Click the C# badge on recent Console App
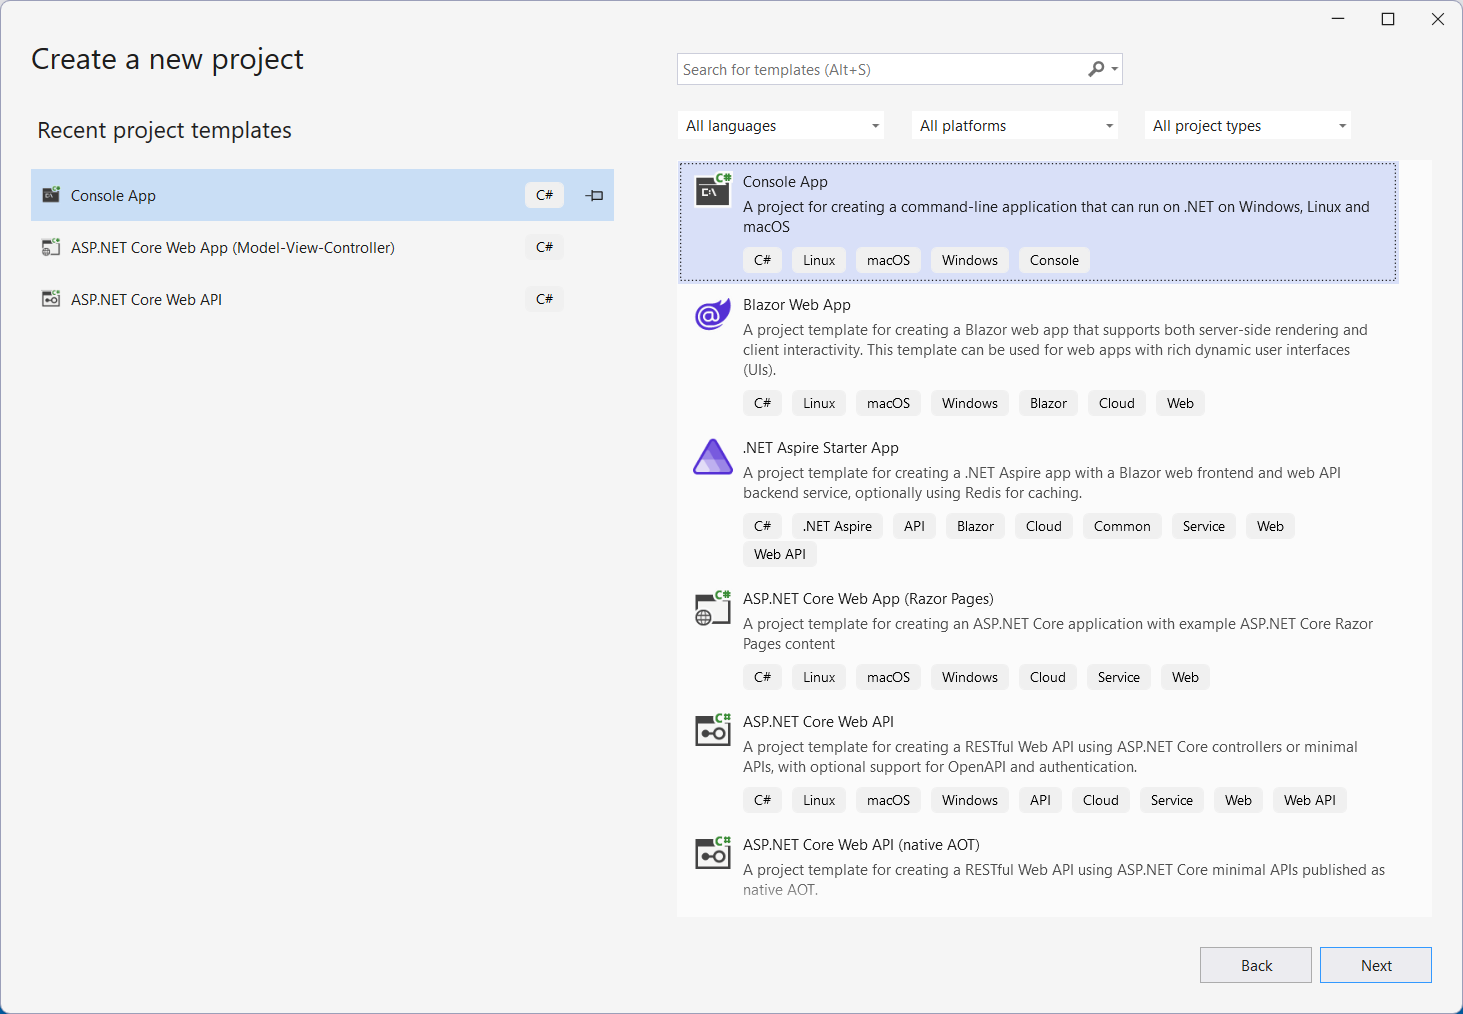1463x1014 pixels. tap(544, 195)
